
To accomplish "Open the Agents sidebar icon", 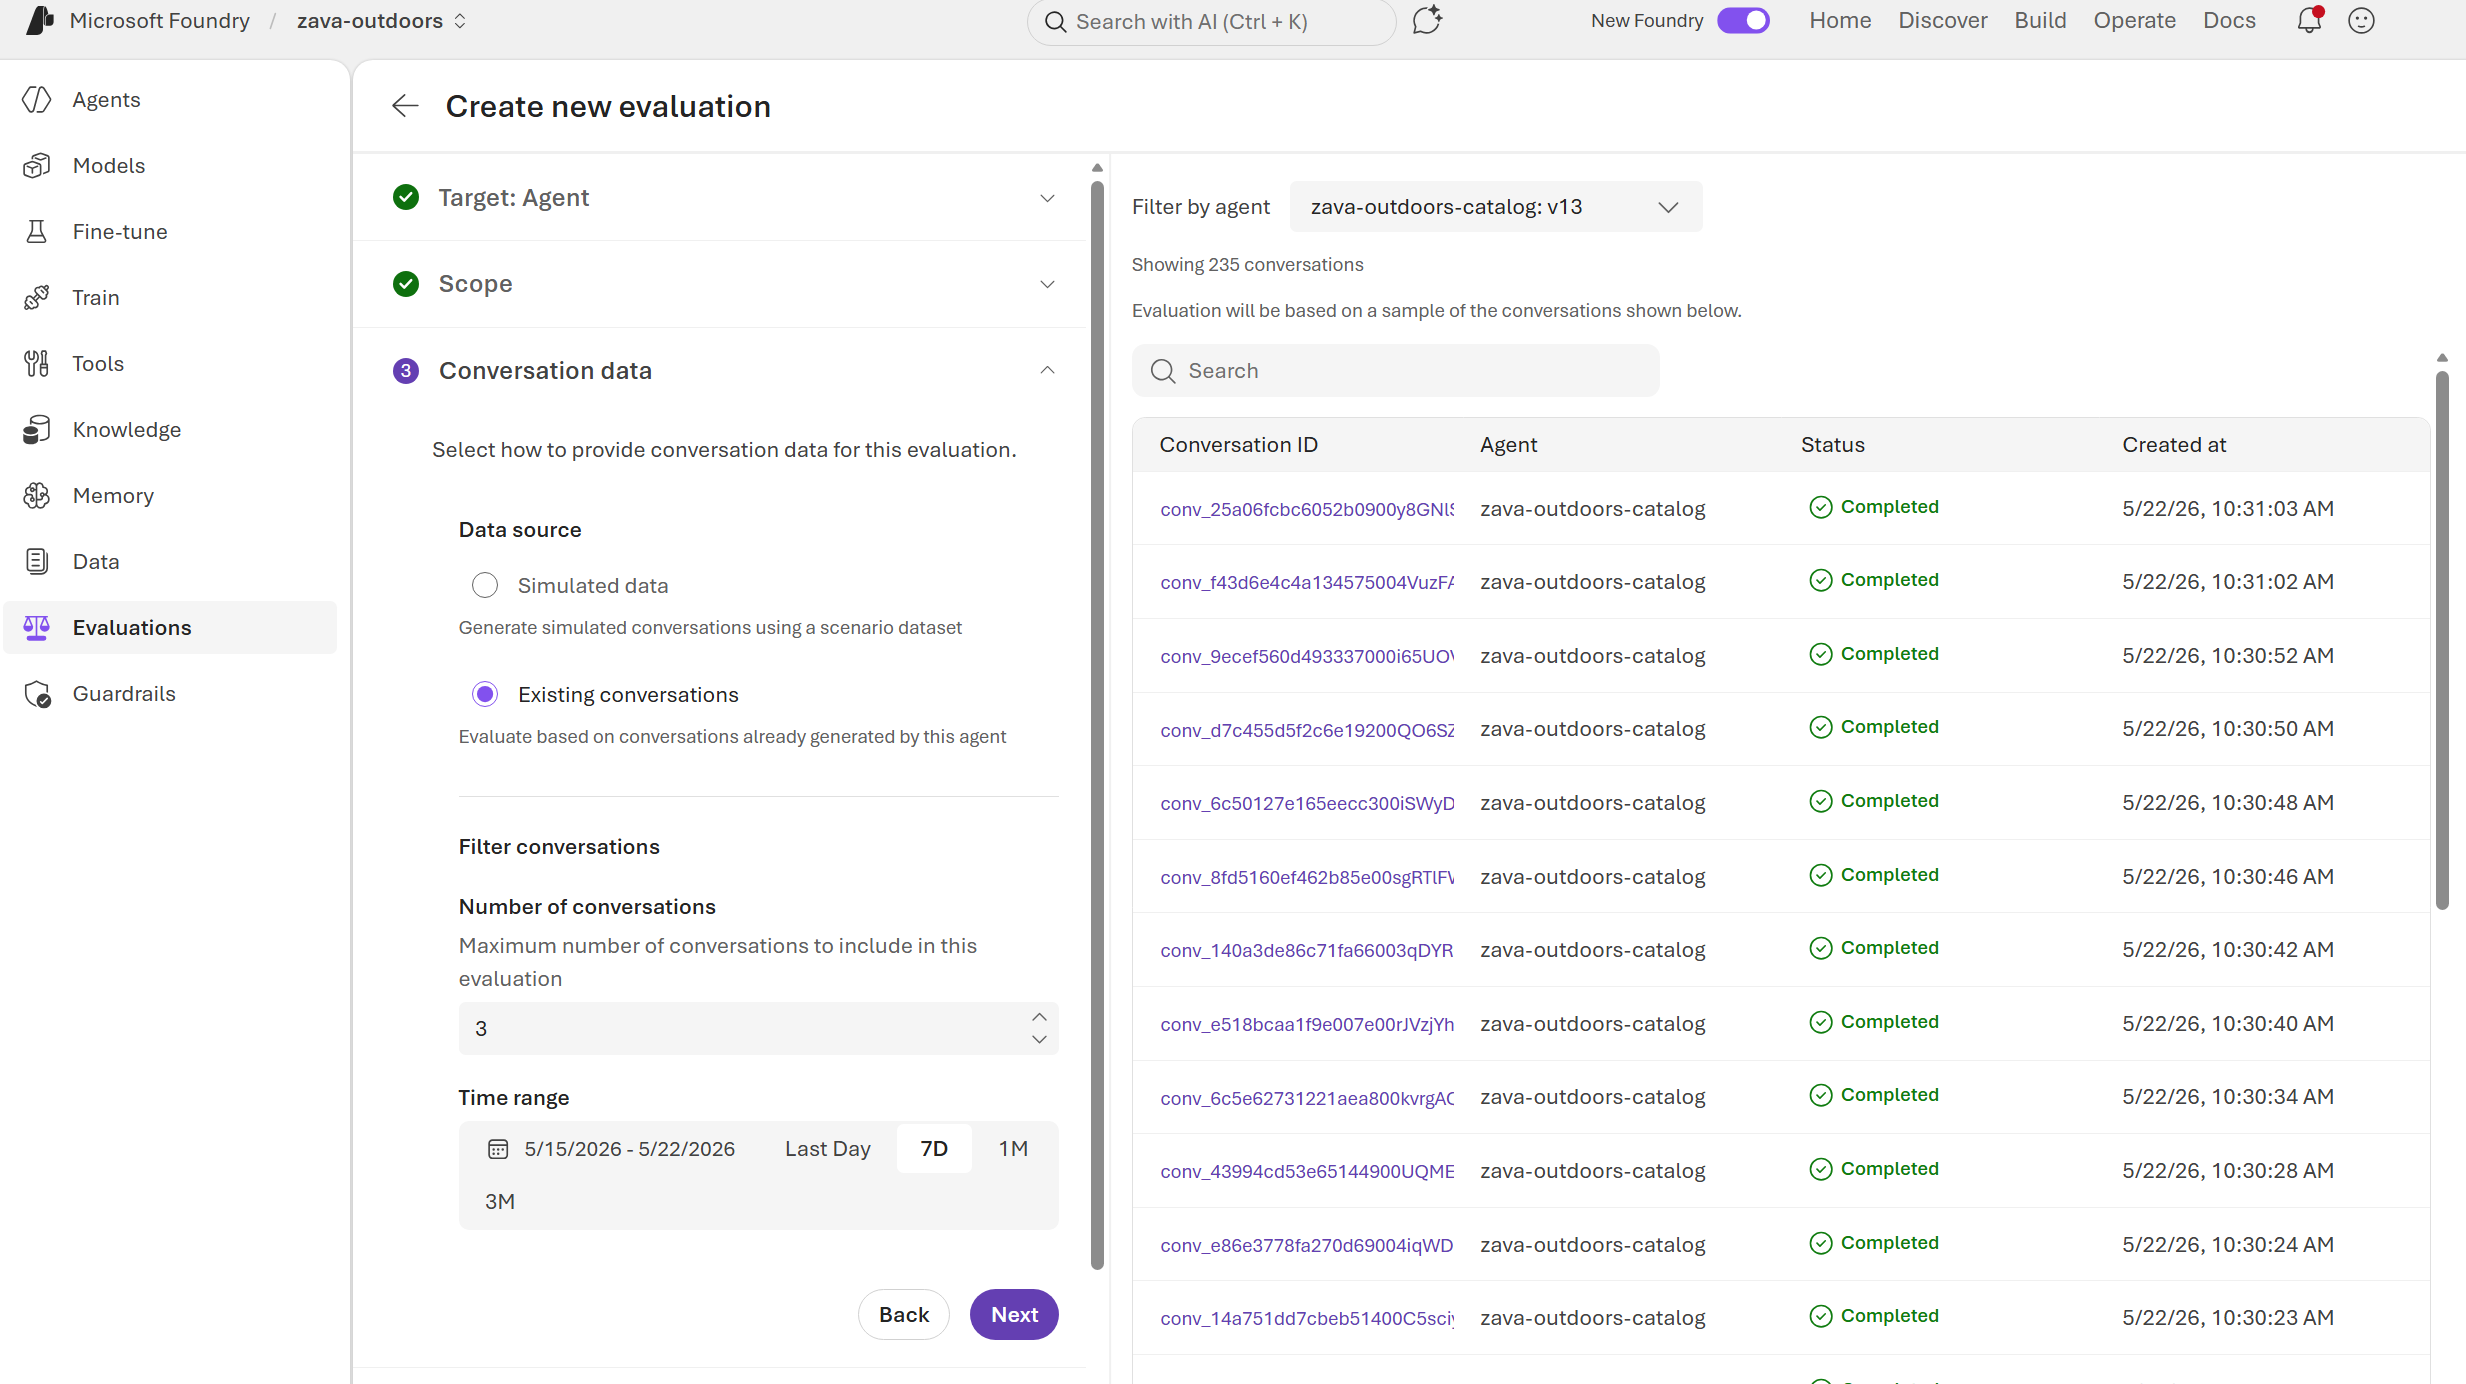I will tap(37, 99).
